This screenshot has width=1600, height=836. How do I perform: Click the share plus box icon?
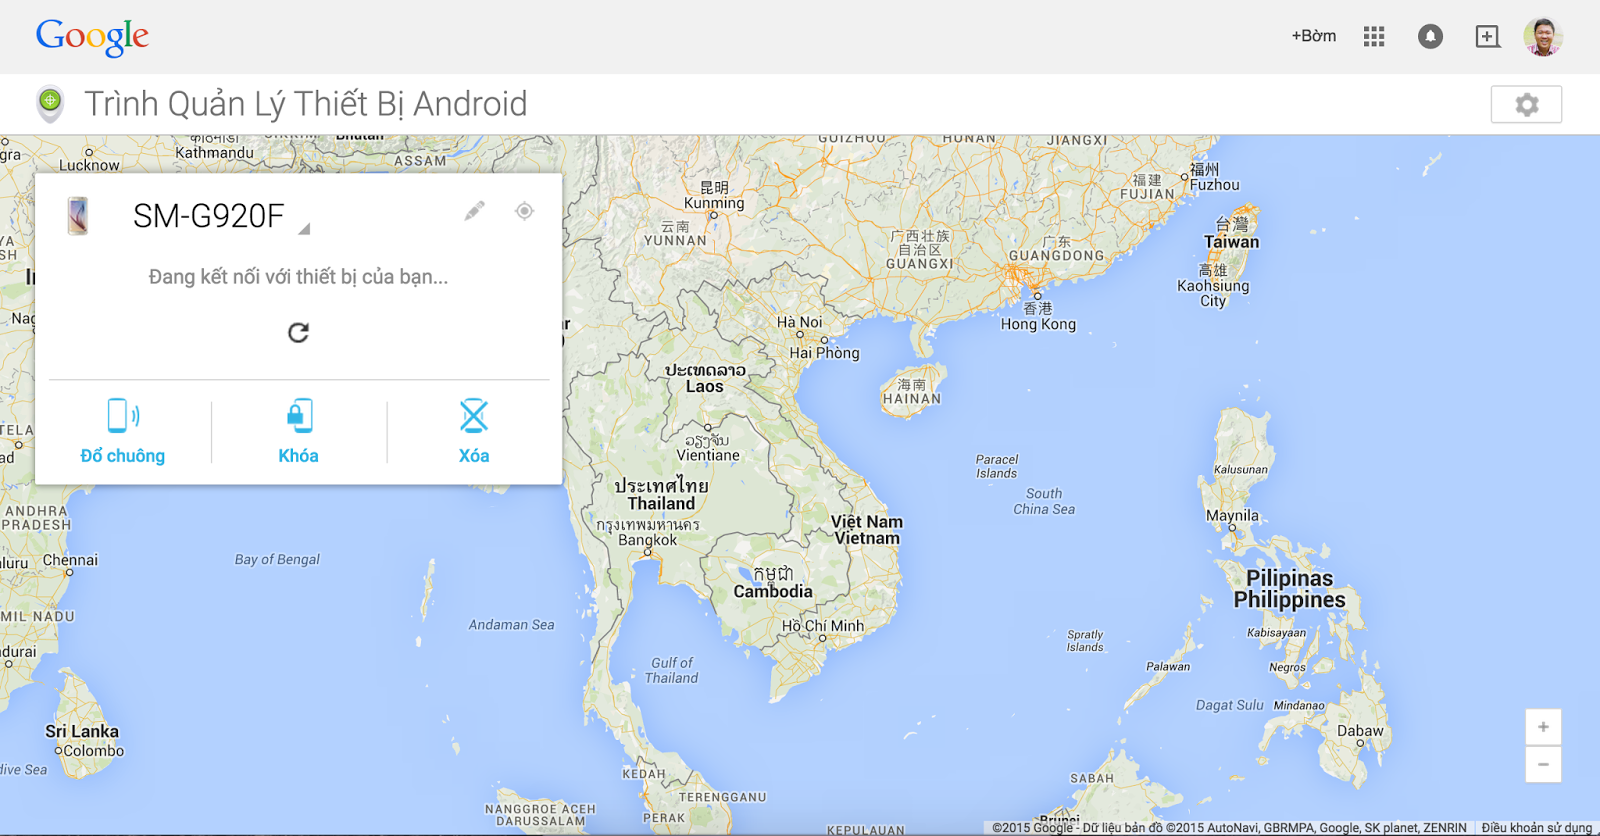coord(1487,37)
